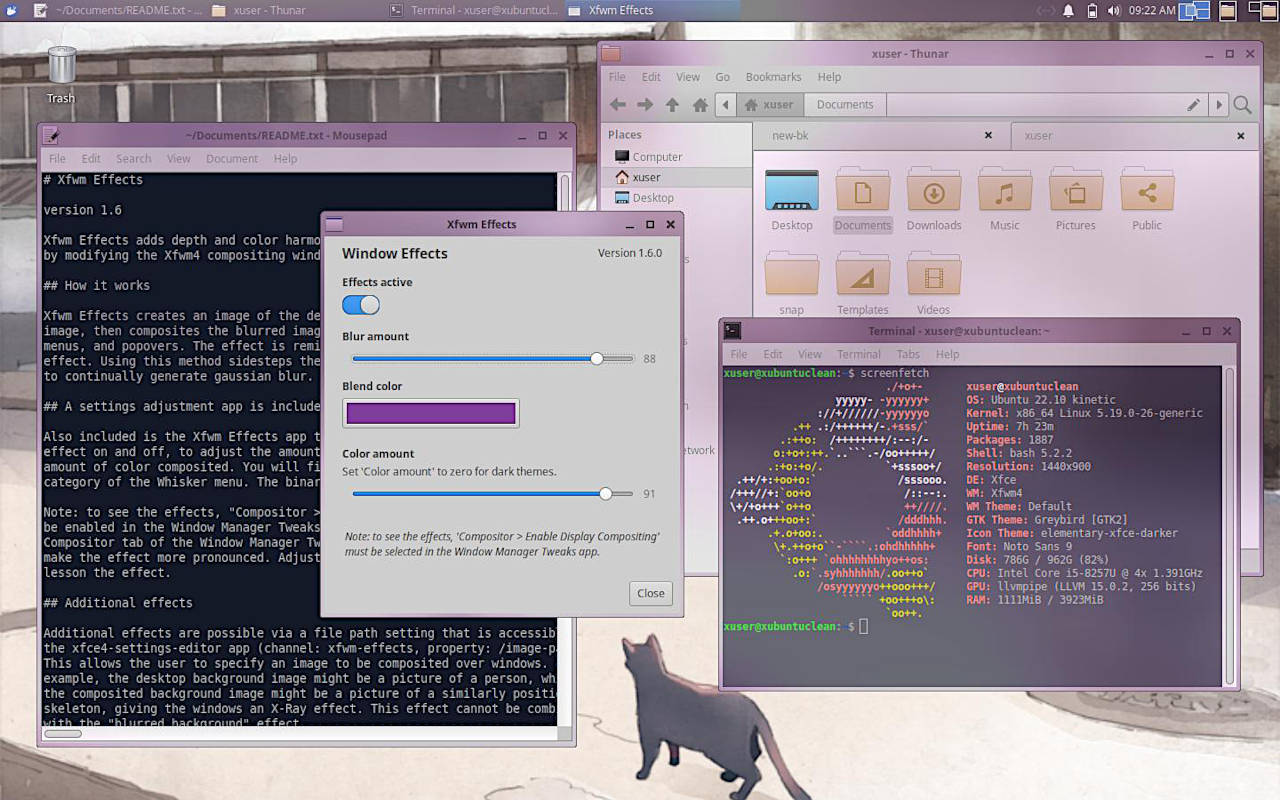Close the xuser tab in Thunar
Image resolution: width=1280 pixels, height=800 pixels.
coord(1241,135)
